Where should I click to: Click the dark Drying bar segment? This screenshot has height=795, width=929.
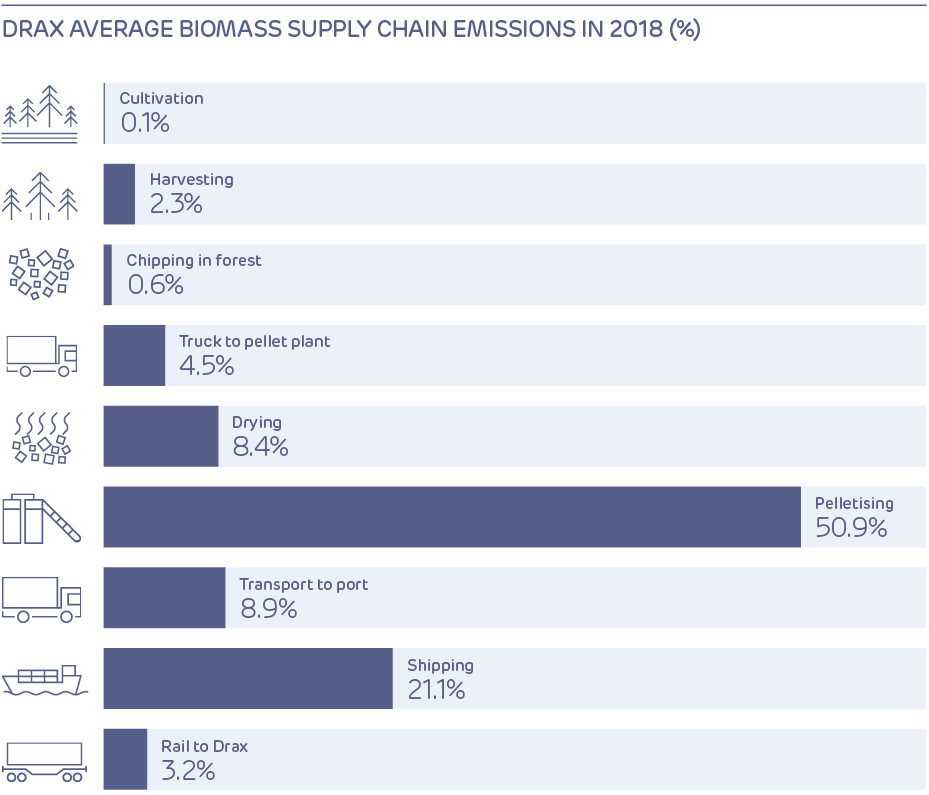click(161, 436)
